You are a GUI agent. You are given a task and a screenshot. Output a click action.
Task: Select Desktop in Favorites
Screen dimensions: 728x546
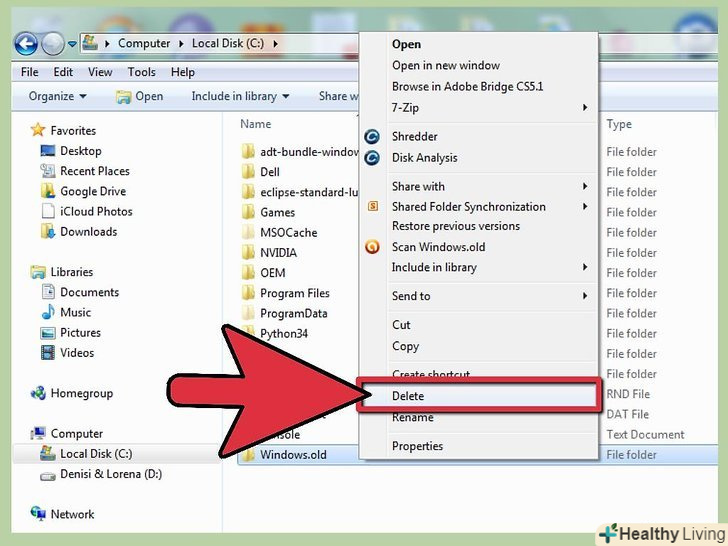pyautogui.click(x=81, y=151)
